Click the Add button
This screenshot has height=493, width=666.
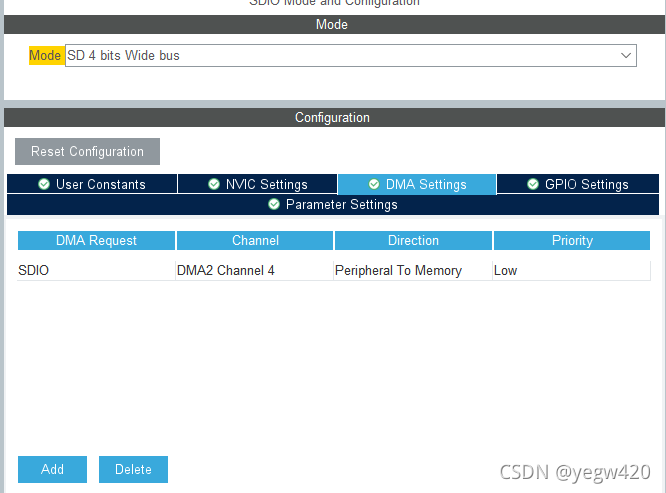pos(52,469)
